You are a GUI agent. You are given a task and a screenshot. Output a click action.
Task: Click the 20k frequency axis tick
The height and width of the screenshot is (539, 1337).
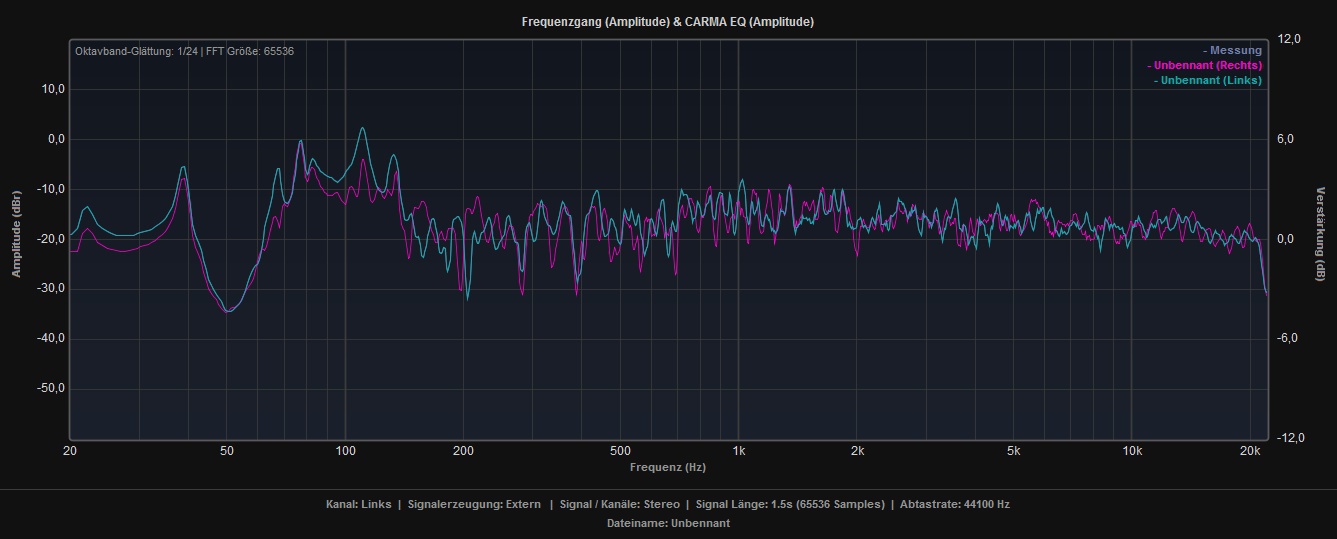coord(1250,451)
